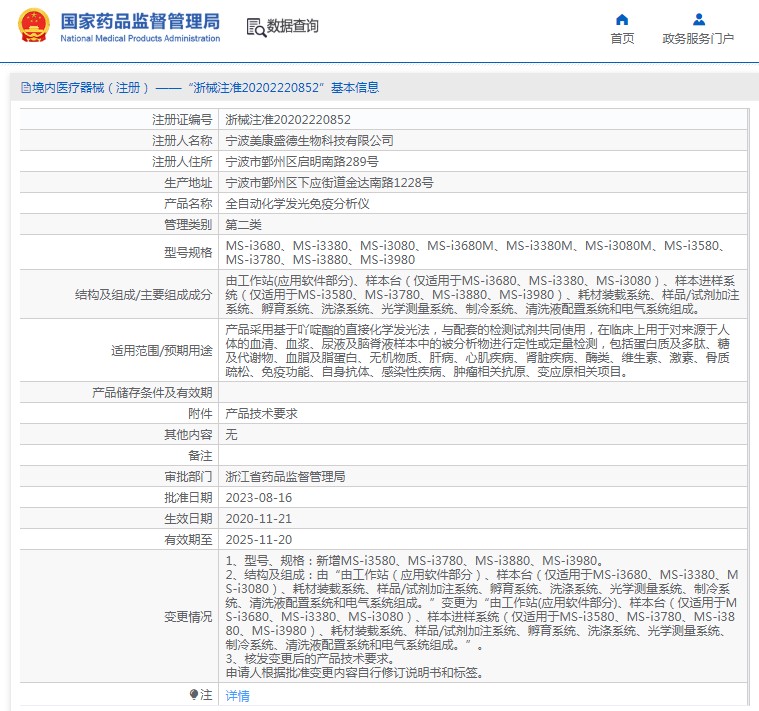Click the data query magnifier icon

(x=256, y=28)
